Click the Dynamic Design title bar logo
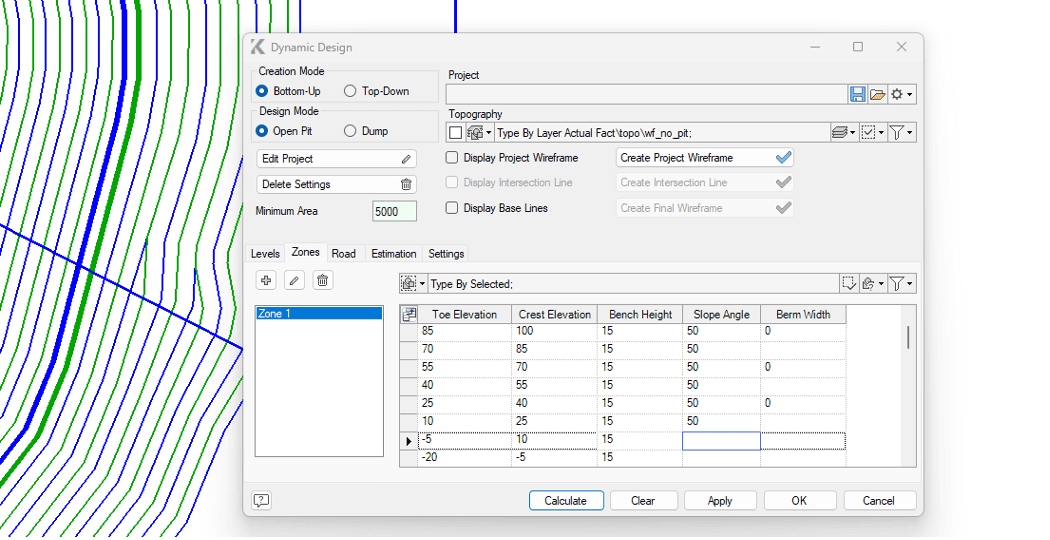 pyautogui.click(x=258, y=47)
